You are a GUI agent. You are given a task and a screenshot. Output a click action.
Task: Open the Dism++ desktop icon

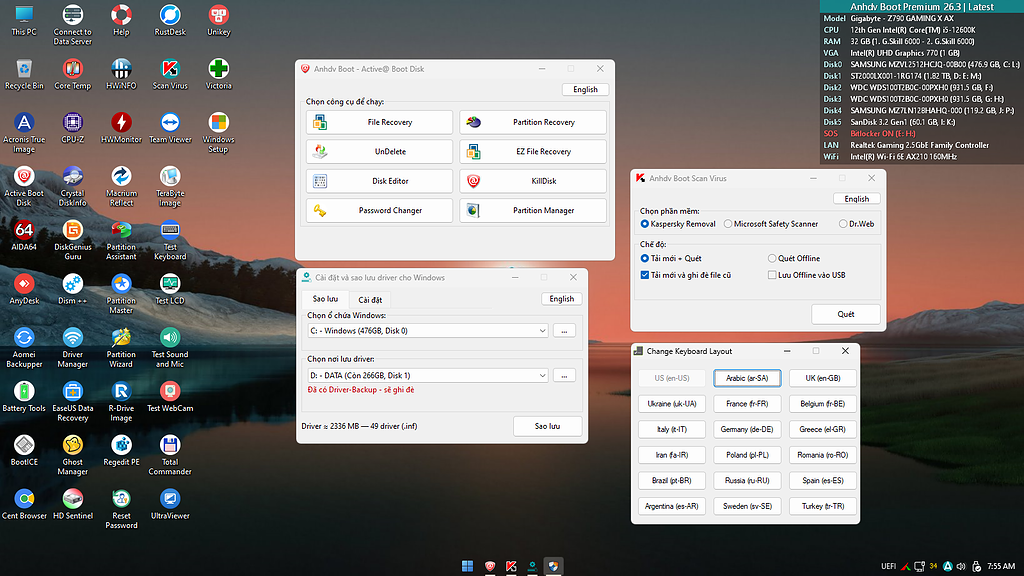(72, 289)
